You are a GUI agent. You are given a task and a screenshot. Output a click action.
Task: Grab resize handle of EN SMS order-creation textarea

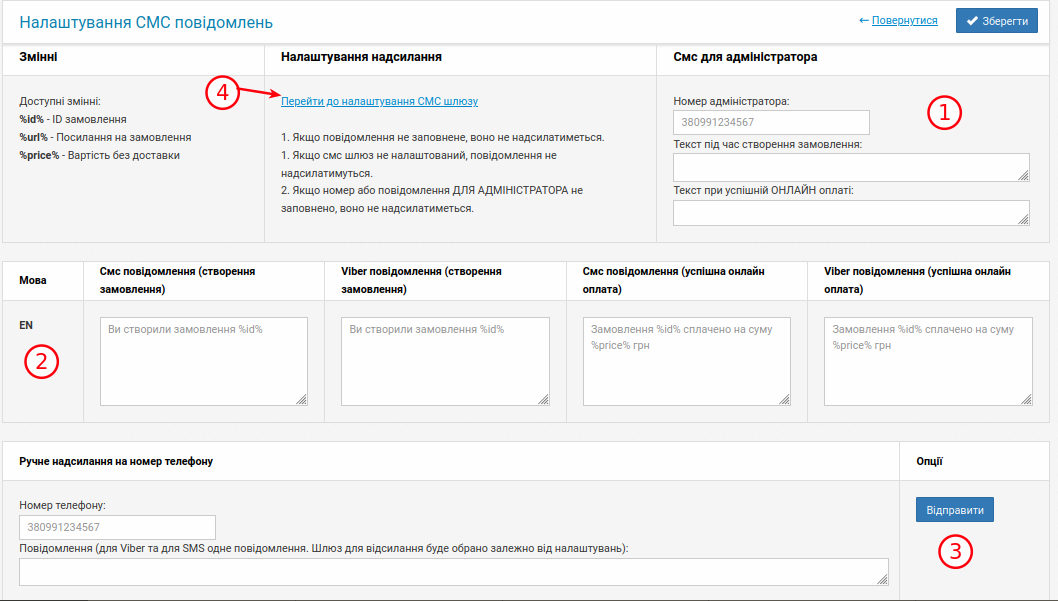click(x=302, y=399)
